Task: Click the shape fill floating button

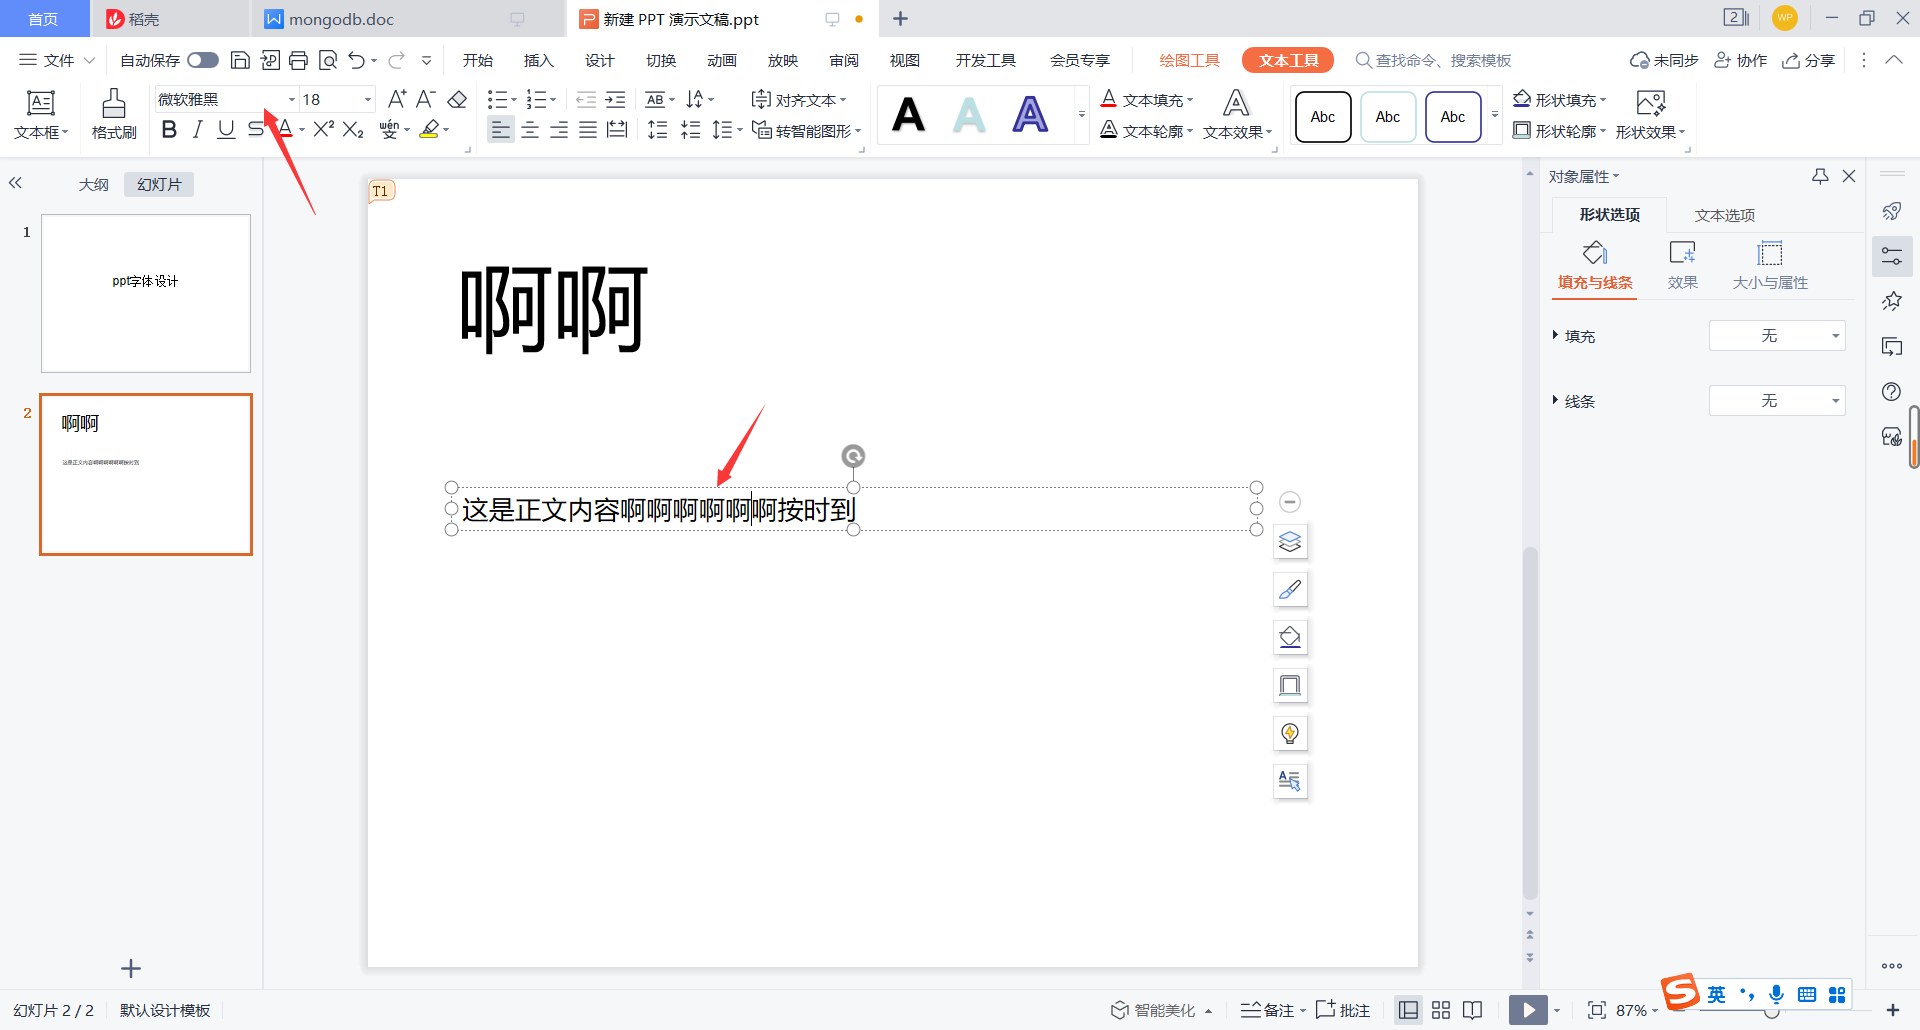Action: [x=1290, y=638]
